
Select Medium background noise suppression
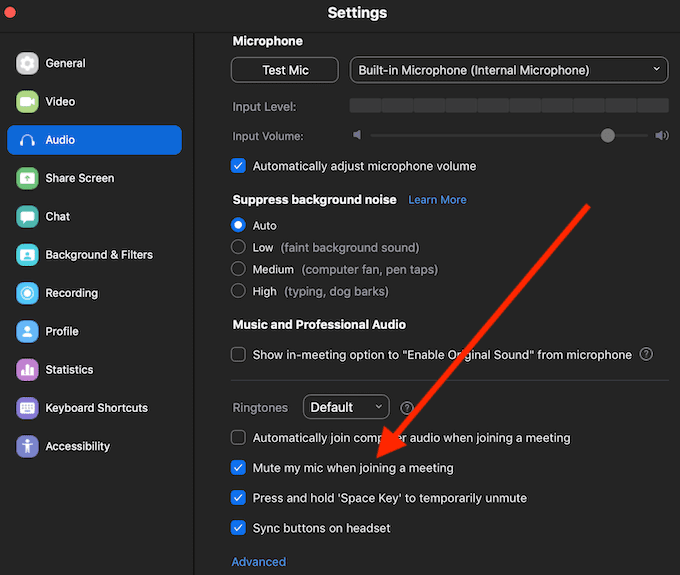238,269
